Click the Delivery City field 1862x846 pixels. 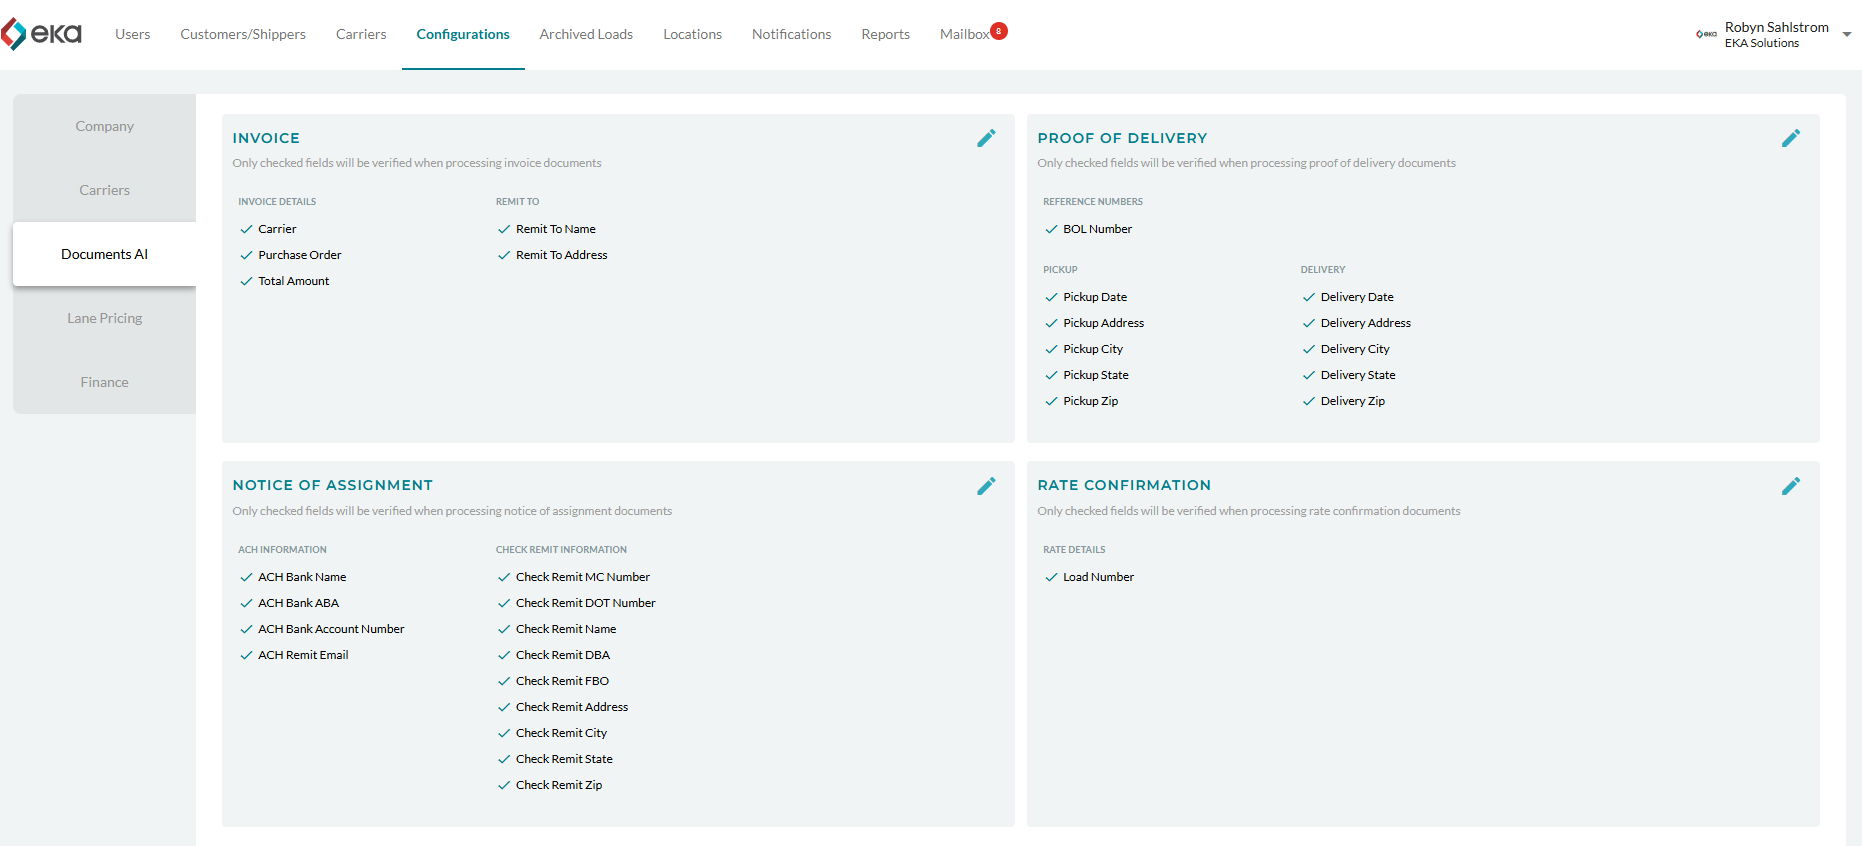pyautogui.click(x=1345, y=349)
